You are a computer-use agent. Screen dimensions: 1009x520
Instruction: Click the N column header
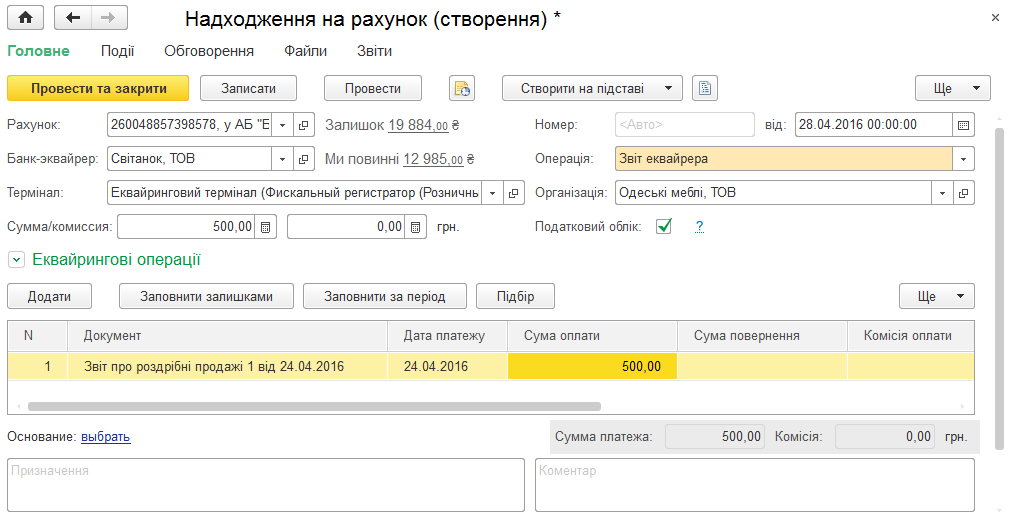pyautogui.click(x=37, y=336)
